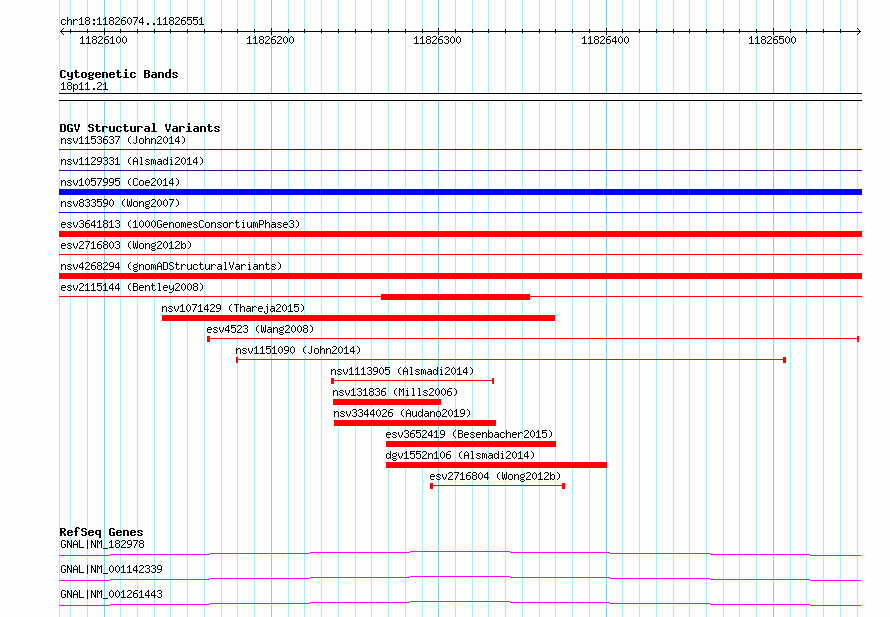The width and height of the screenshot is (890, 617).
Task: Click the GNAL|NM_182978 gene label
Action: (102, 544)
